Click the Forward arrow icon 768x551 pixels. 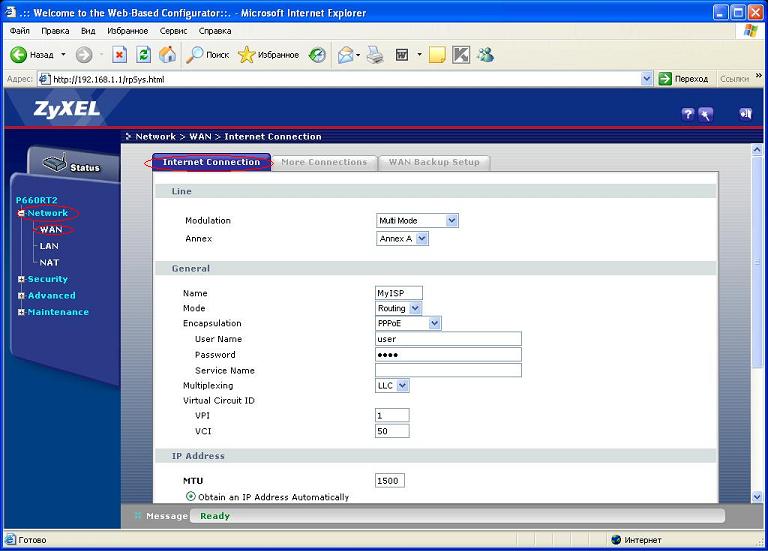(x=84, y=54)
